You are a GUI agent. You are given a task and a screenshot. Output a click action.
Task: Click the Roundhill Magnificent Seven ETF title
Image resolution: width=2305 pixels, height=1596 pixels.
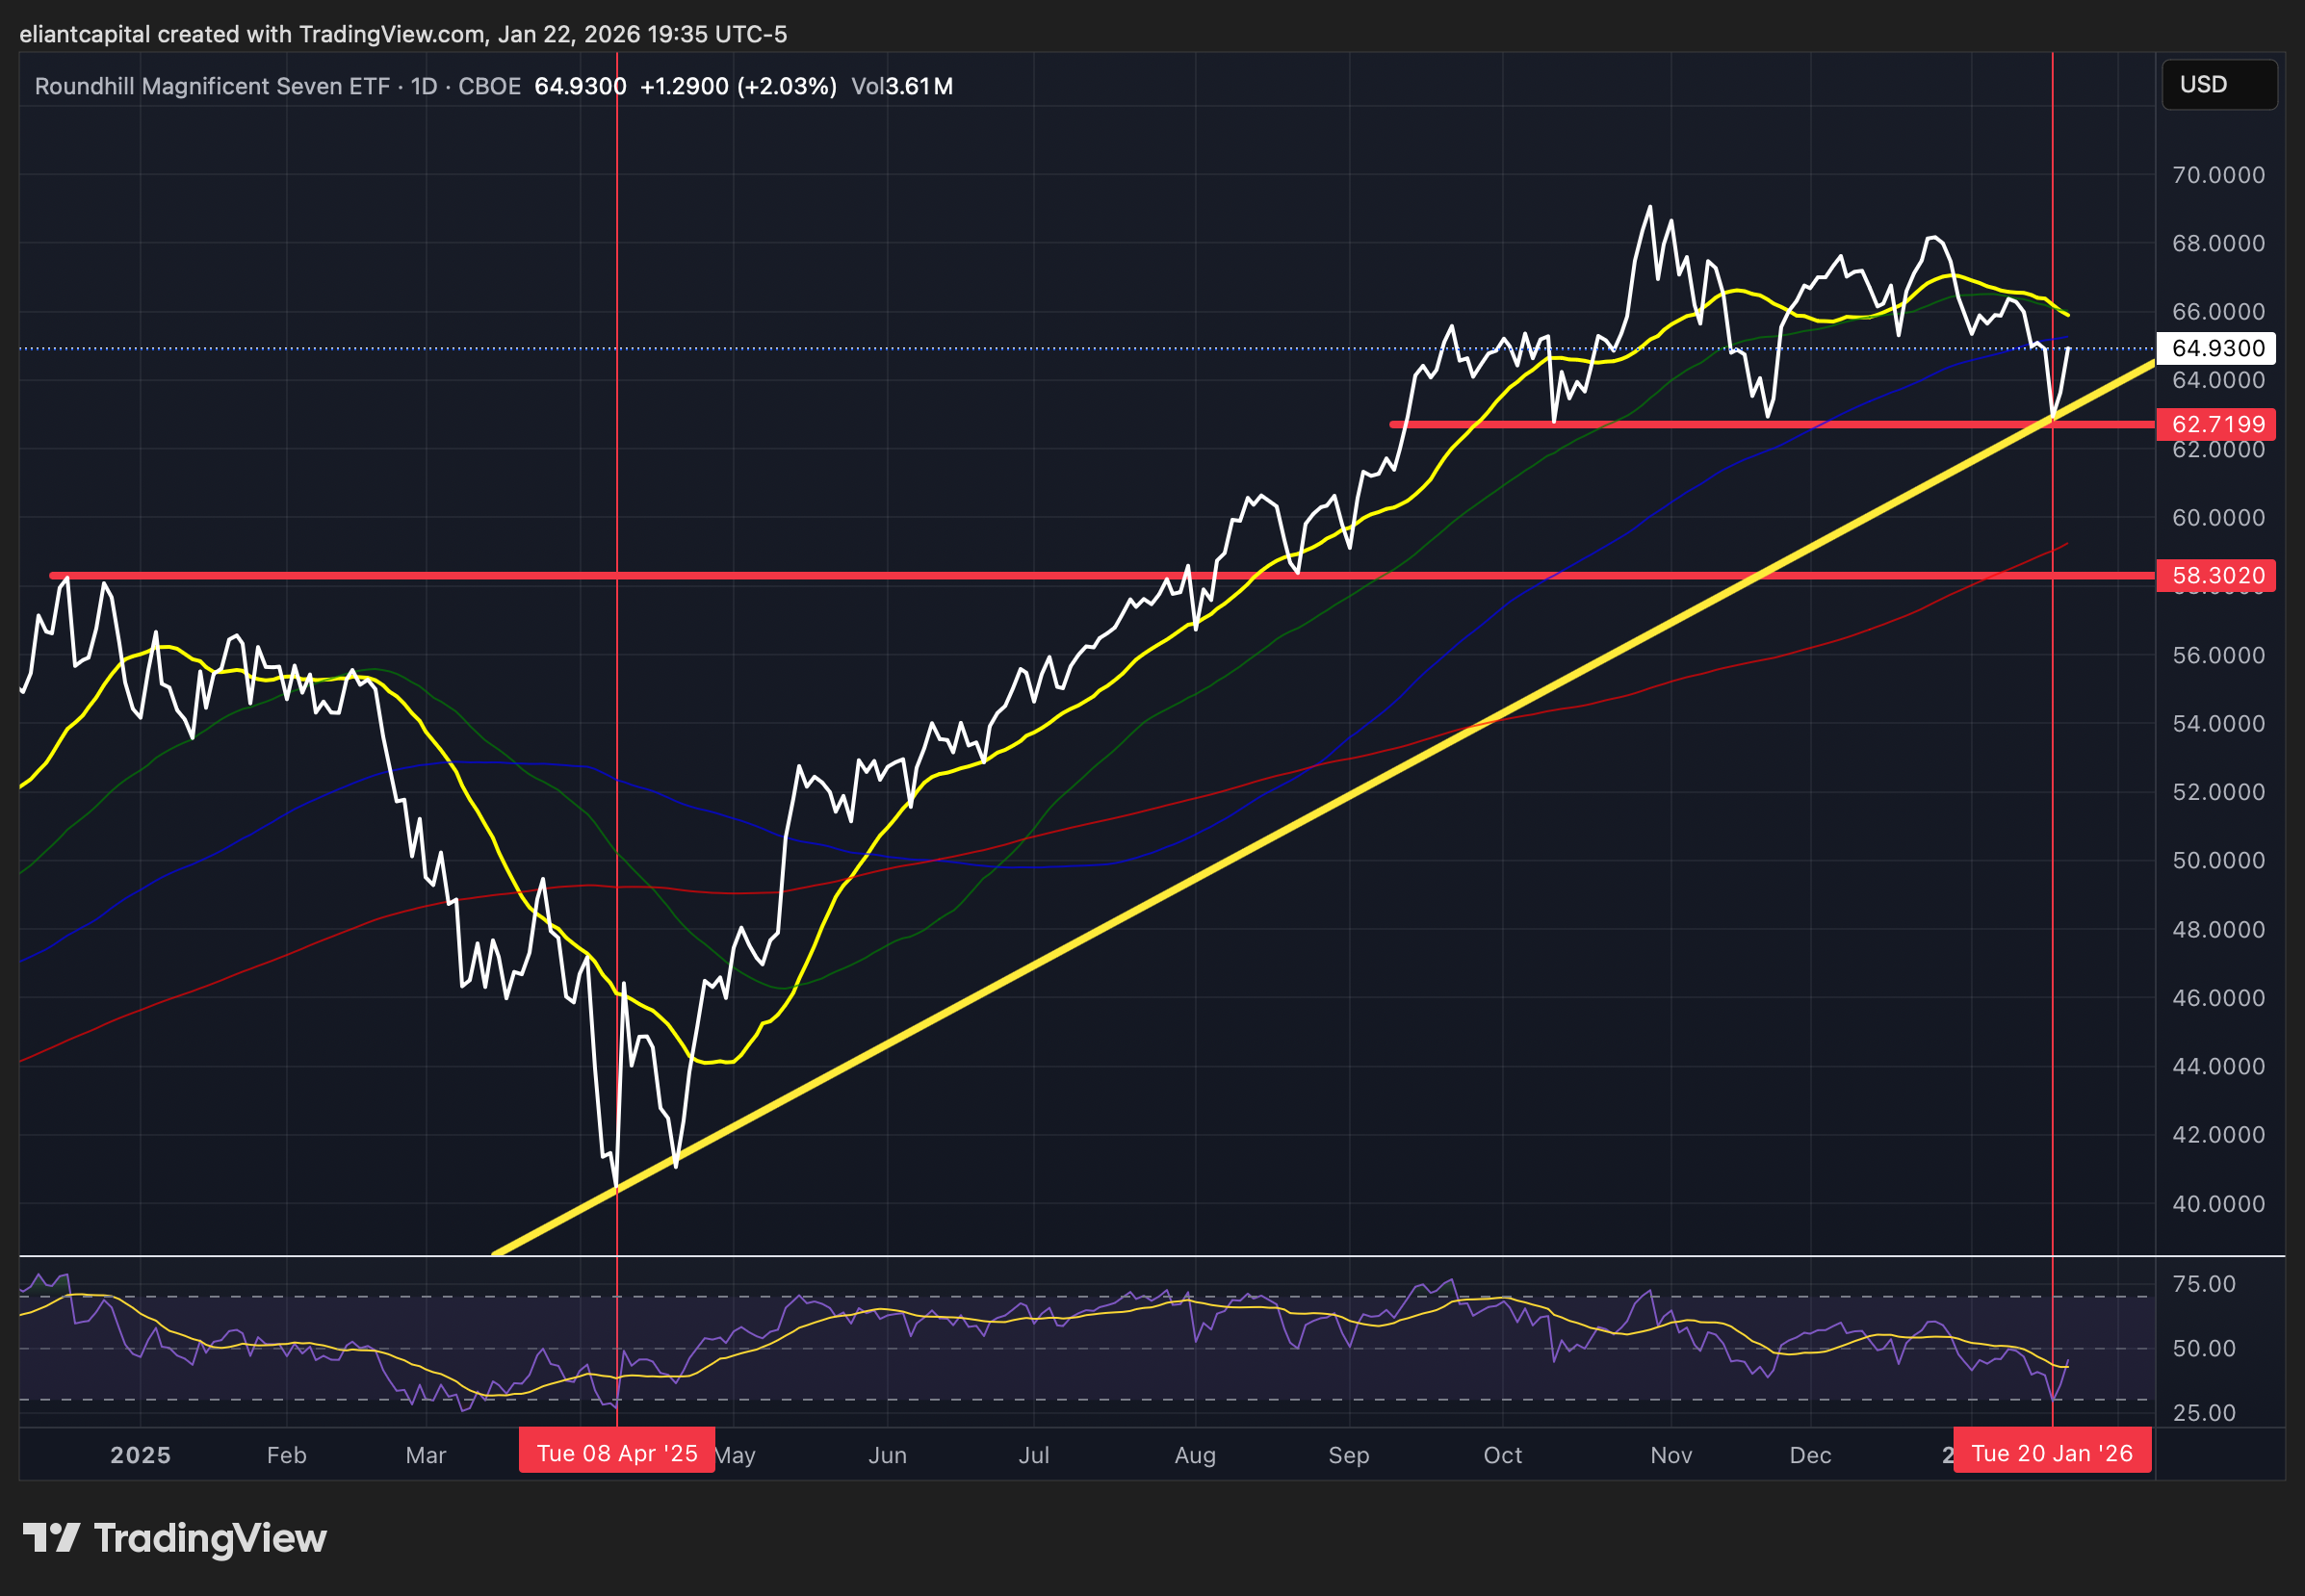coord(212,86)
